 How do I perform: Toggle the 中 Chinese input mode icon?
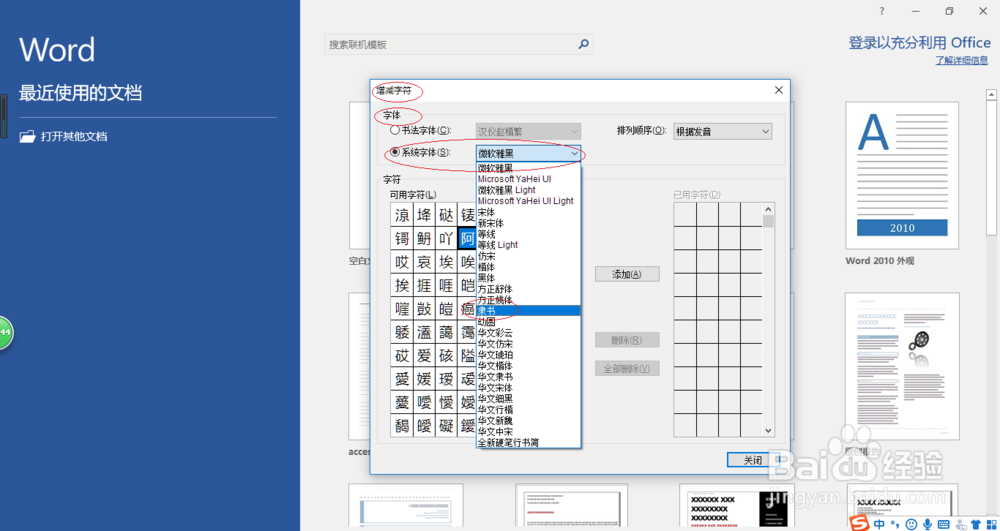(x=880, y=524)
